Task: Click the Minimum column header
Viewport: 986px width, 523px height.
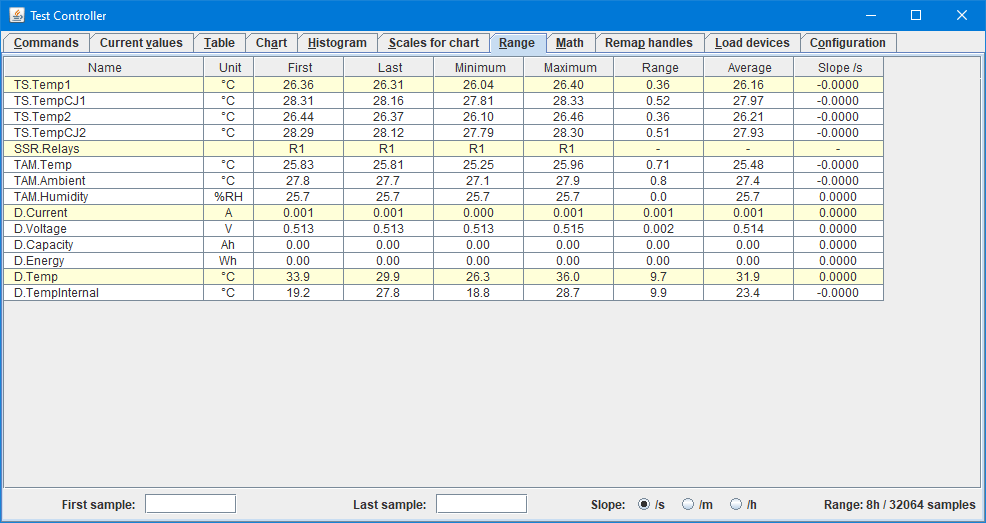Action: (479, 67)
